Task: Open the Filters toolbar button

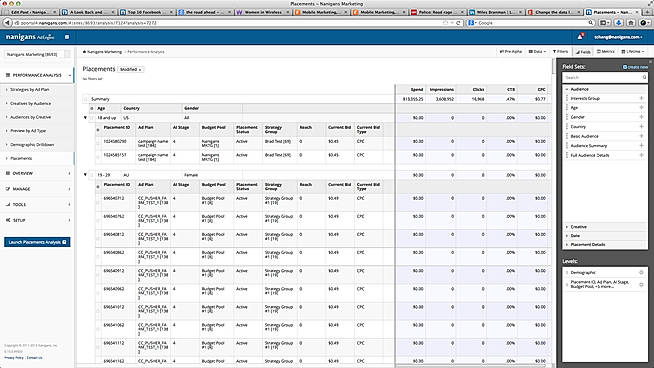Action: pyautogui.click(x=561, y=52)
